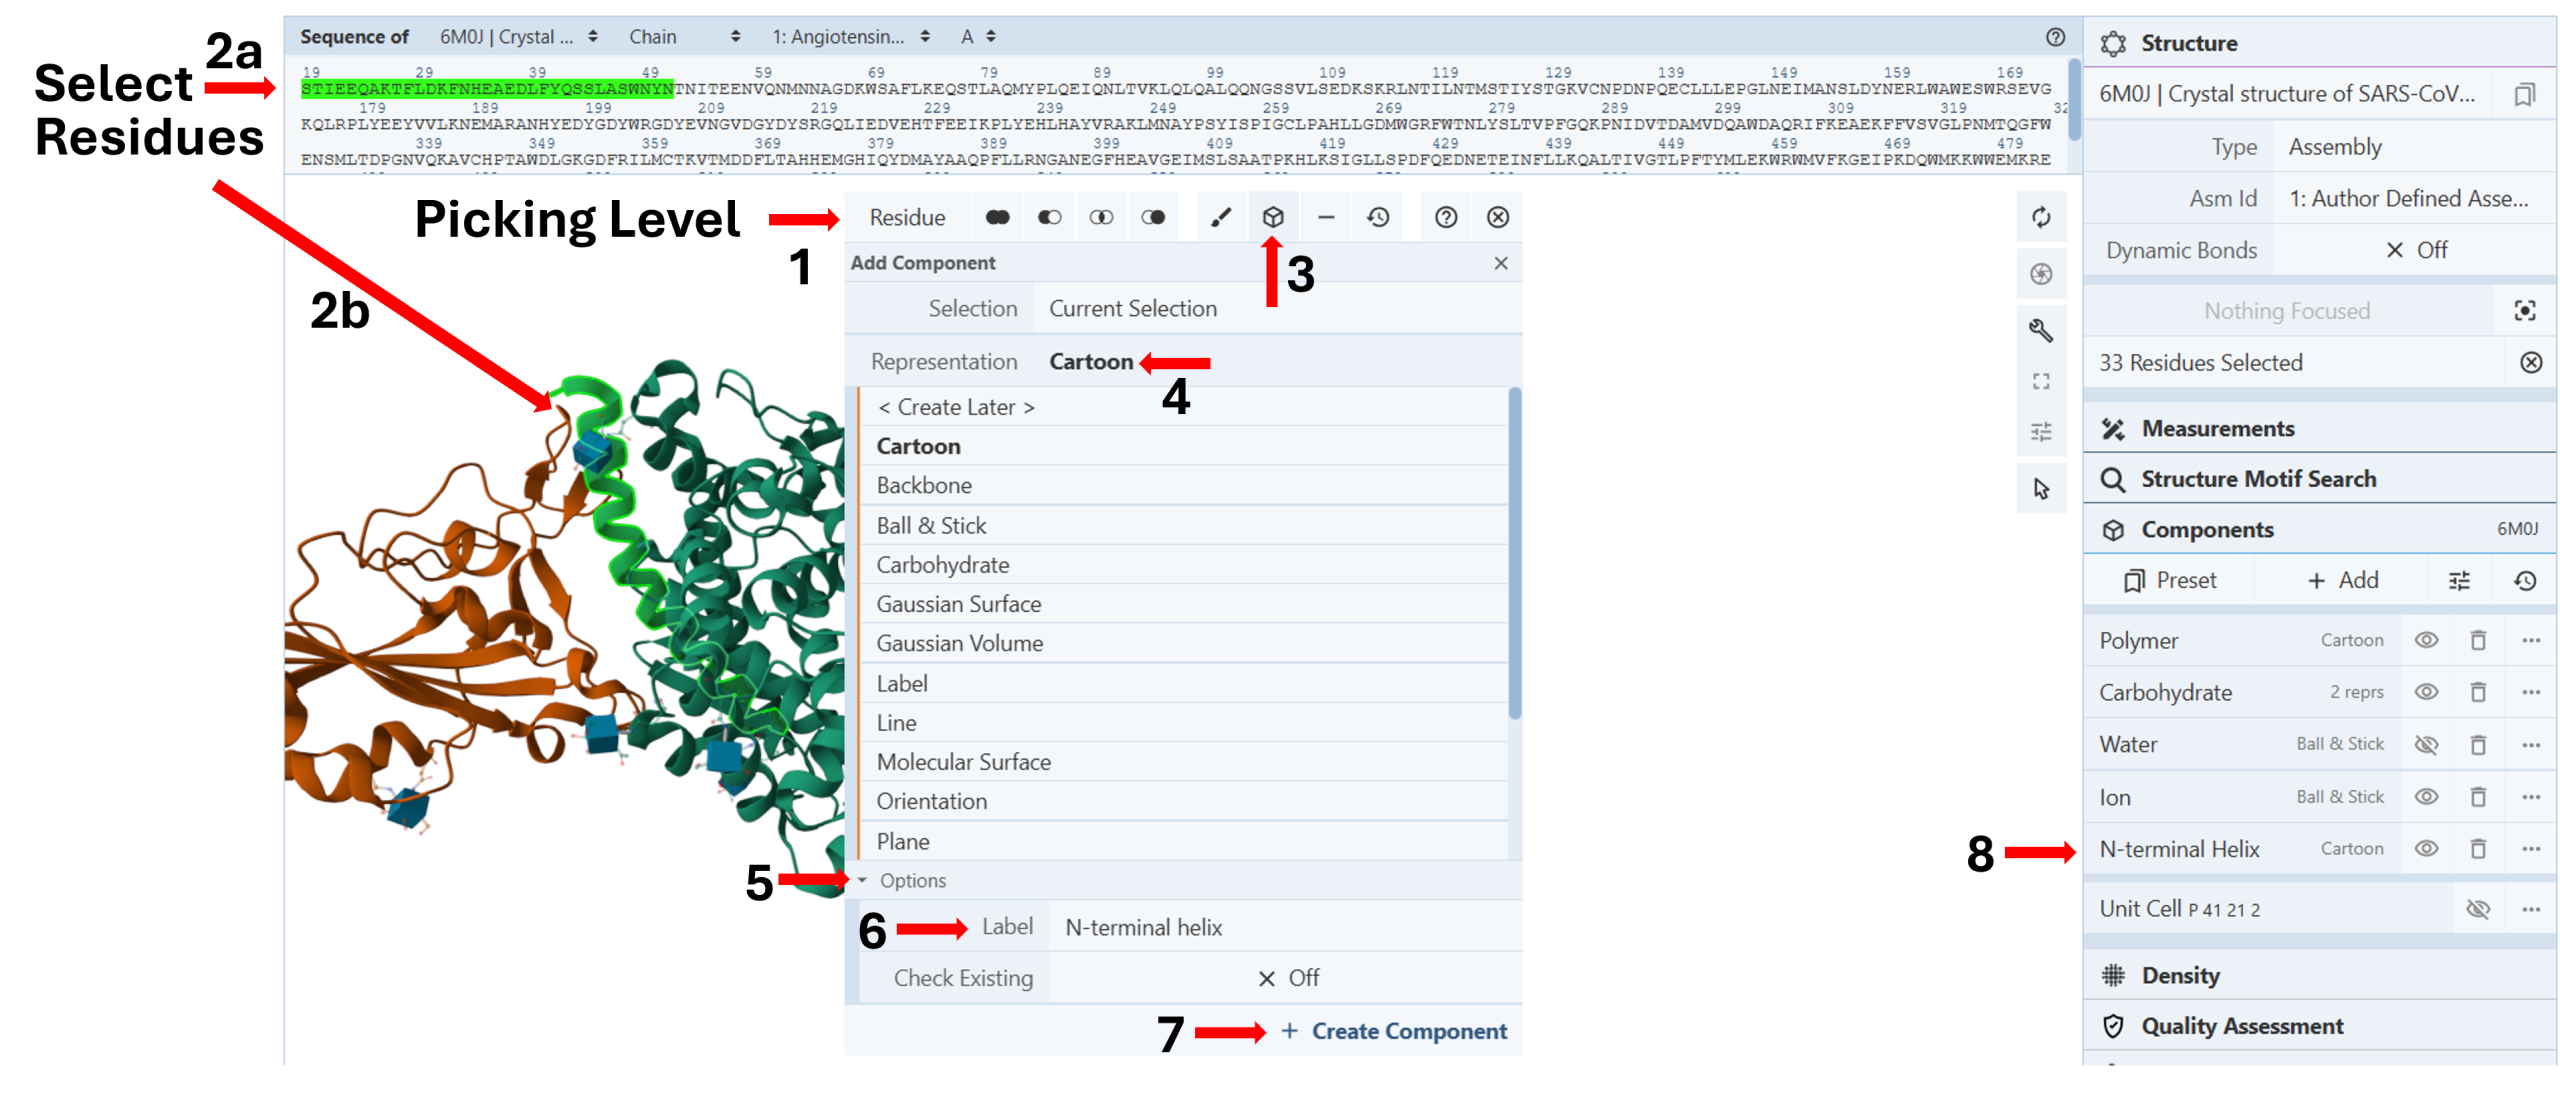Select Molecular Surface representation
The width and height of the screenshot is (2560, 1101).
pos(963,762)
